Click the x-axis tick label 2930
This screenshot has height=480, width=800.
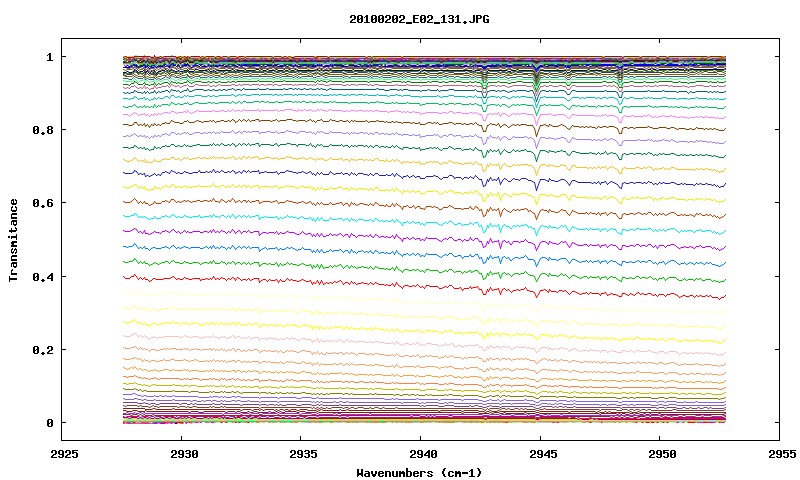tap(184, 454)
